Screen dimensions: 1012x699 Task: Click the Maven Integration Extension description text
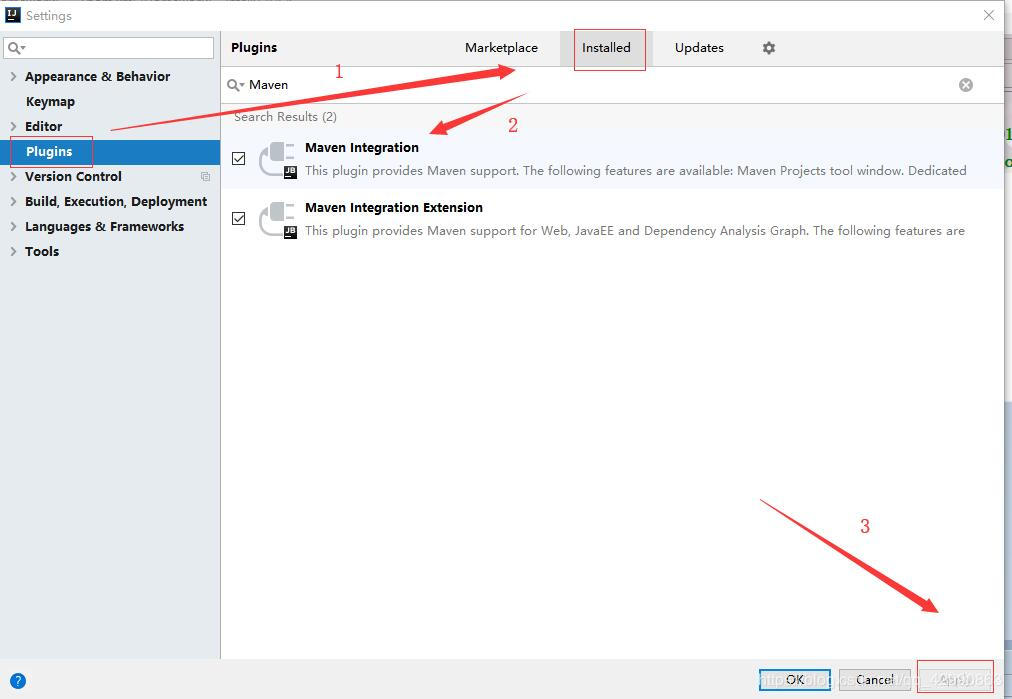click(634, 230)
